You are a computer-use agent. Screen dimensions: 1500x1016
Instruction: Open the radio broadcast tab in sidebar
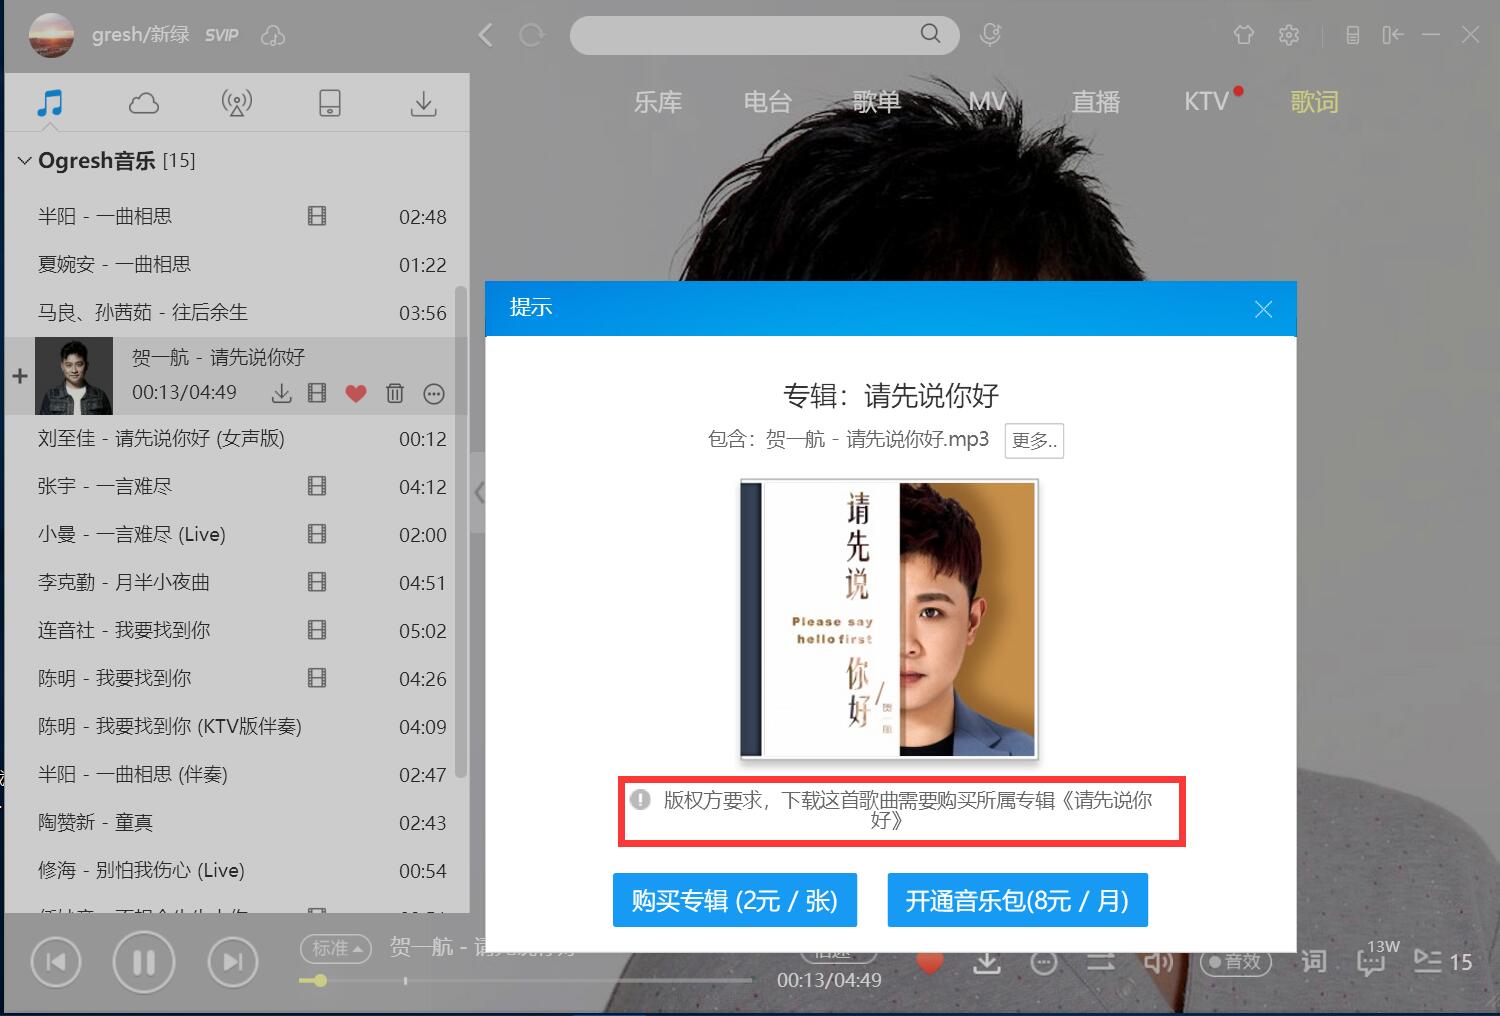(x=236, y=103)
